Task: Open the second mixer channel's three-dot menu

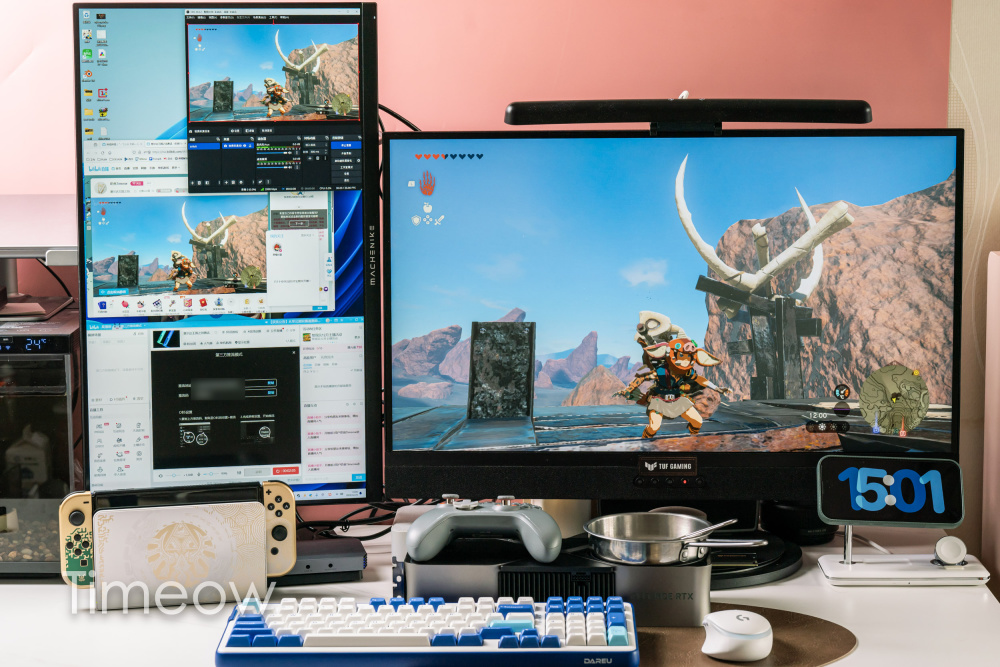Action: pos(297,167)
